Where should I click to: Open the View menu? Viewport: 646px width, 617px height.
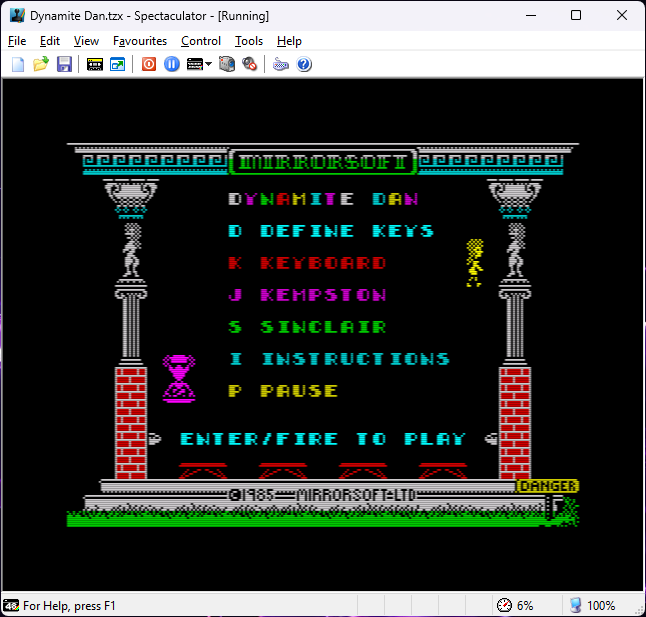(86, 41)
